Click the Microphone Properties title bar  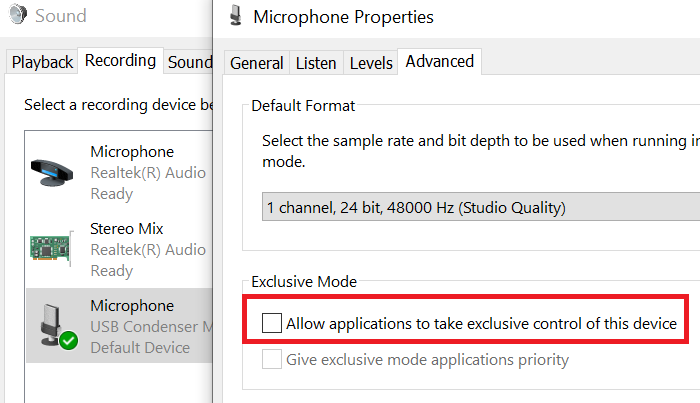pyautogui.click(x=450, y=17)
